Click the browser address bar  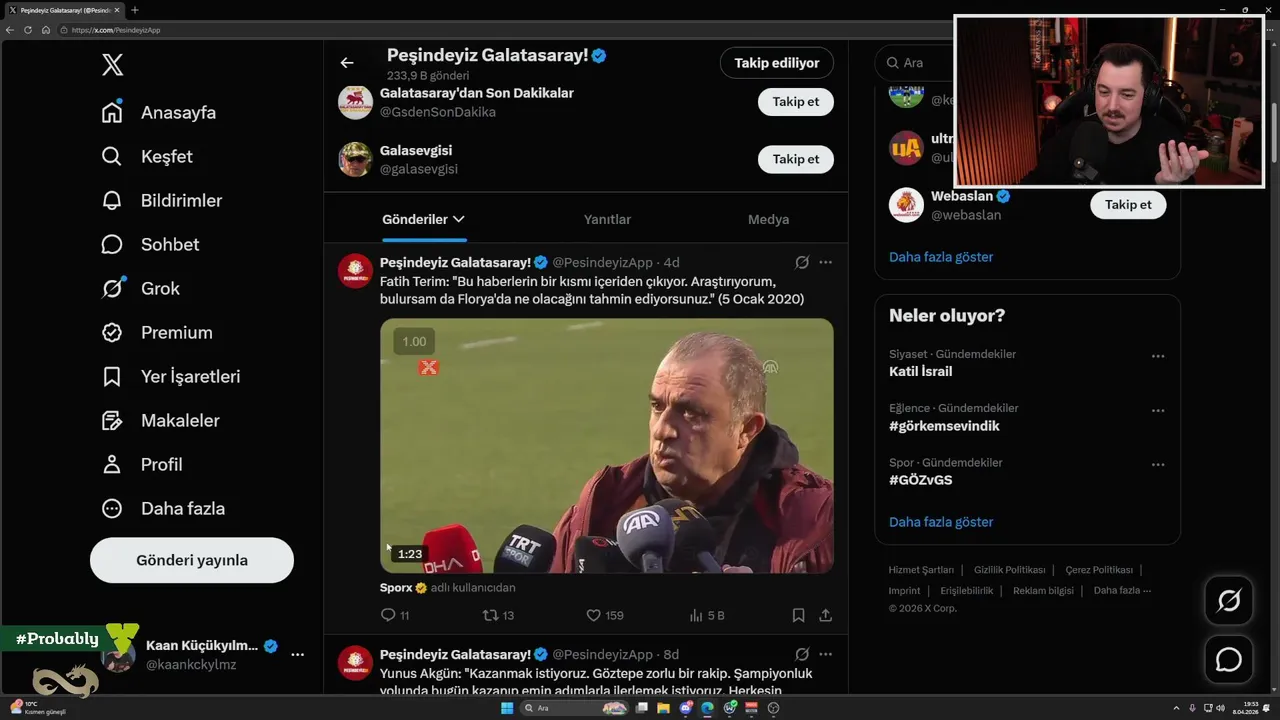(x=500, y=30)
